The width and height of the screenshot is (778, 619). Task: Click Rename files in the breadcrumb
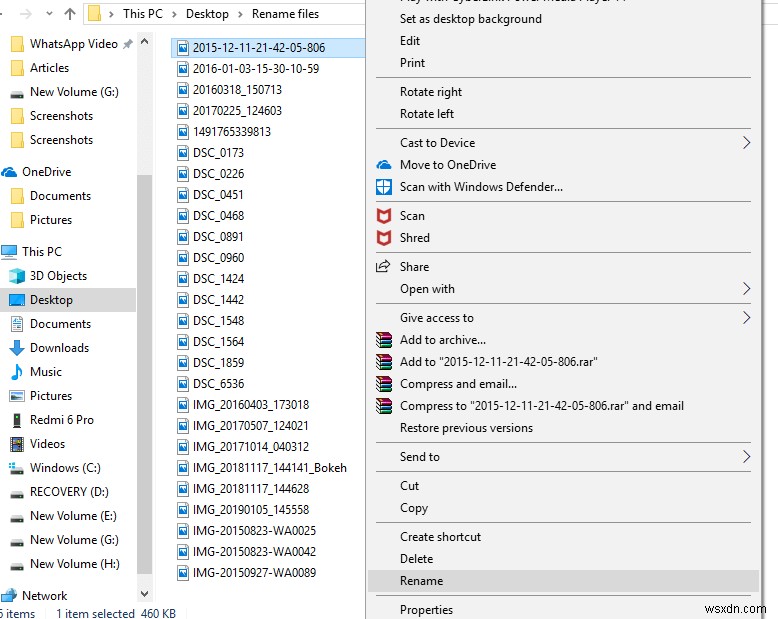click(285, 14)
